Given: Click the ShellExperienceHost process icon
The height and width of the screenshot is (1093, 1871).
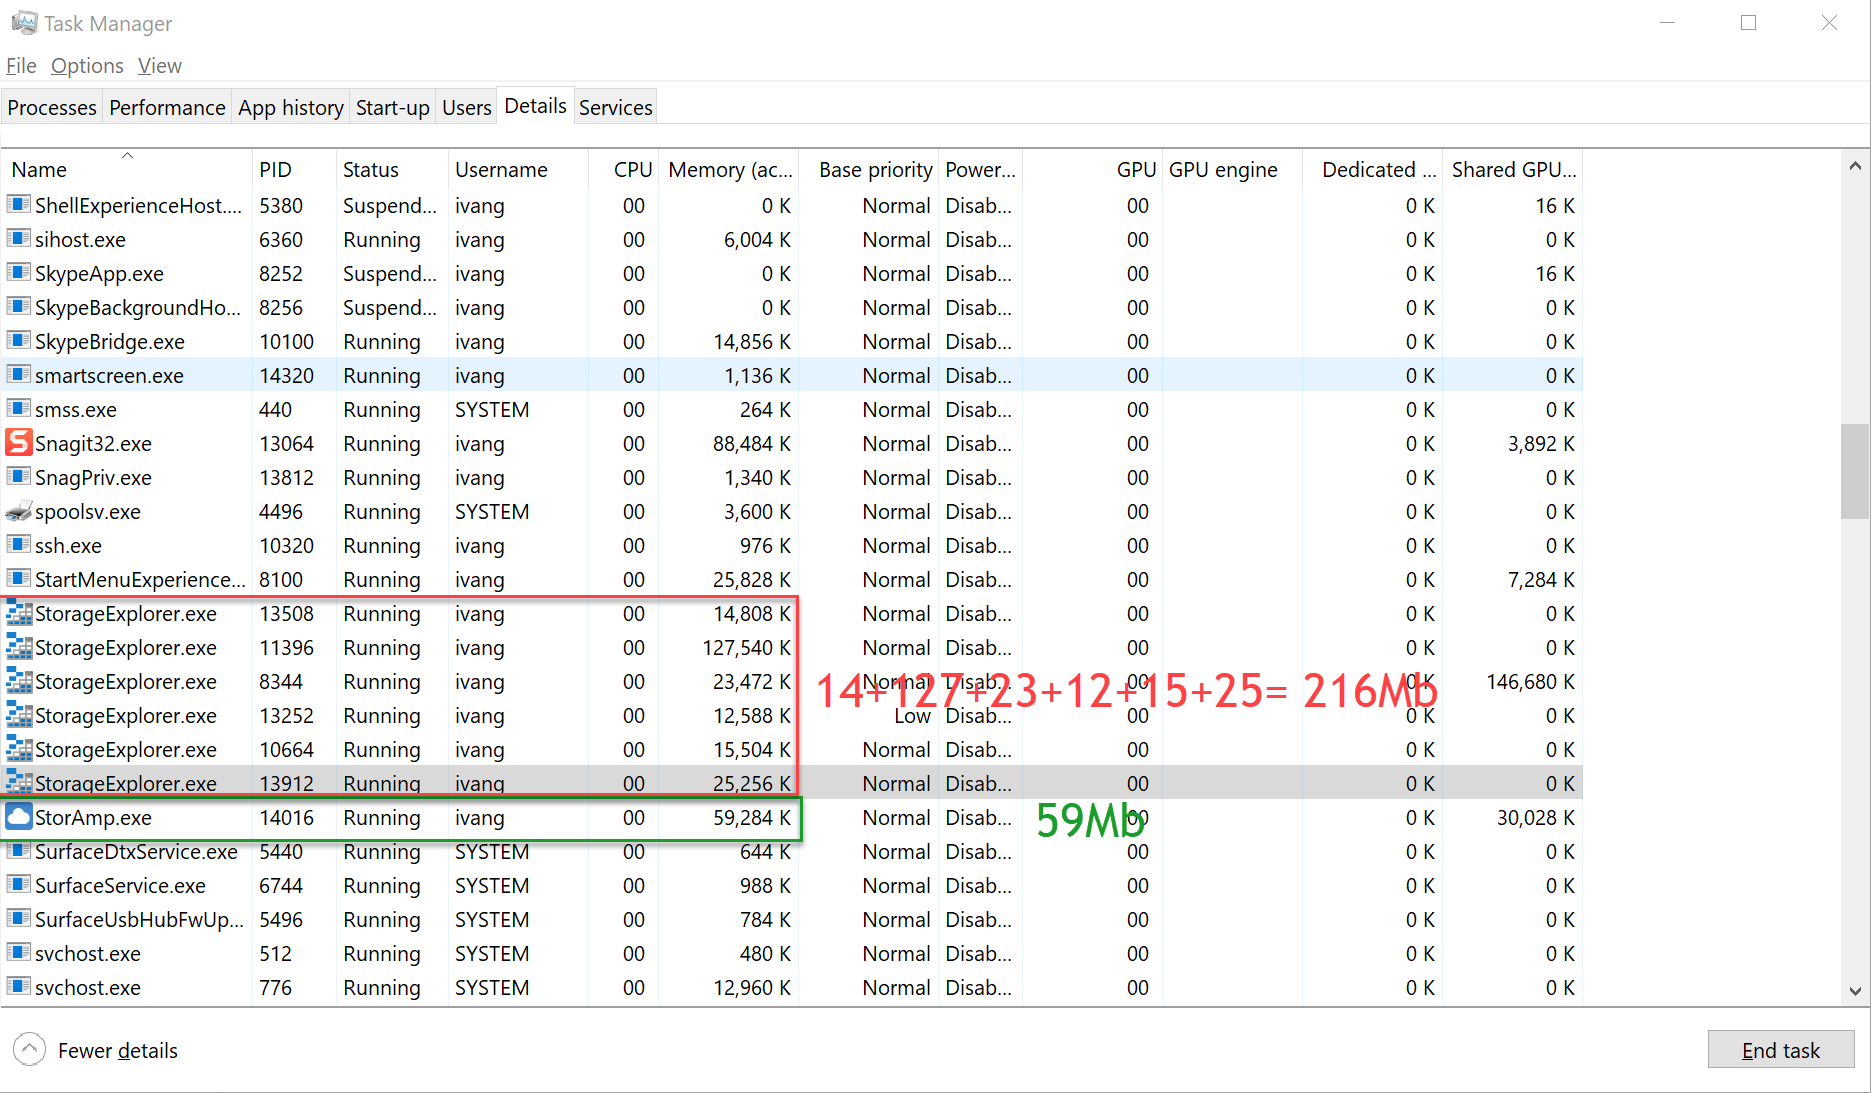Looking at the screenshot, I should tap(18, 204).
